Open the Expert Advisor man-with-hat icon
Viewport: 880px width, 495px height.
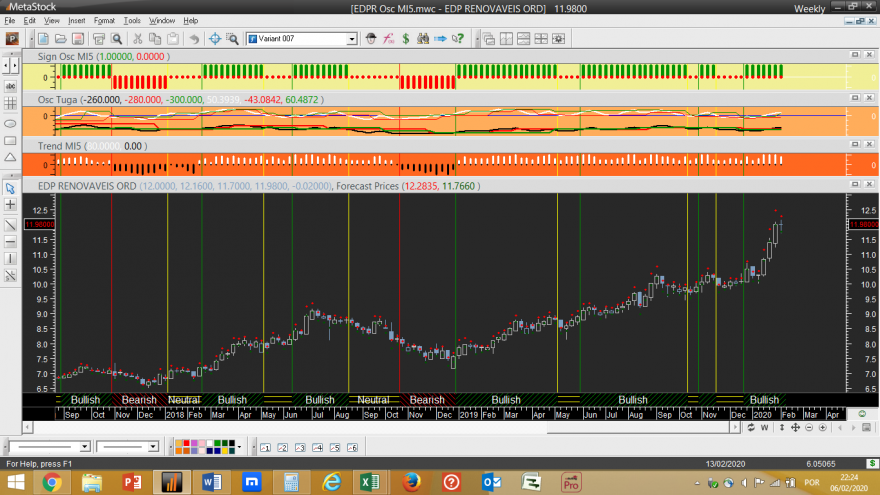(x=371, y=39)
